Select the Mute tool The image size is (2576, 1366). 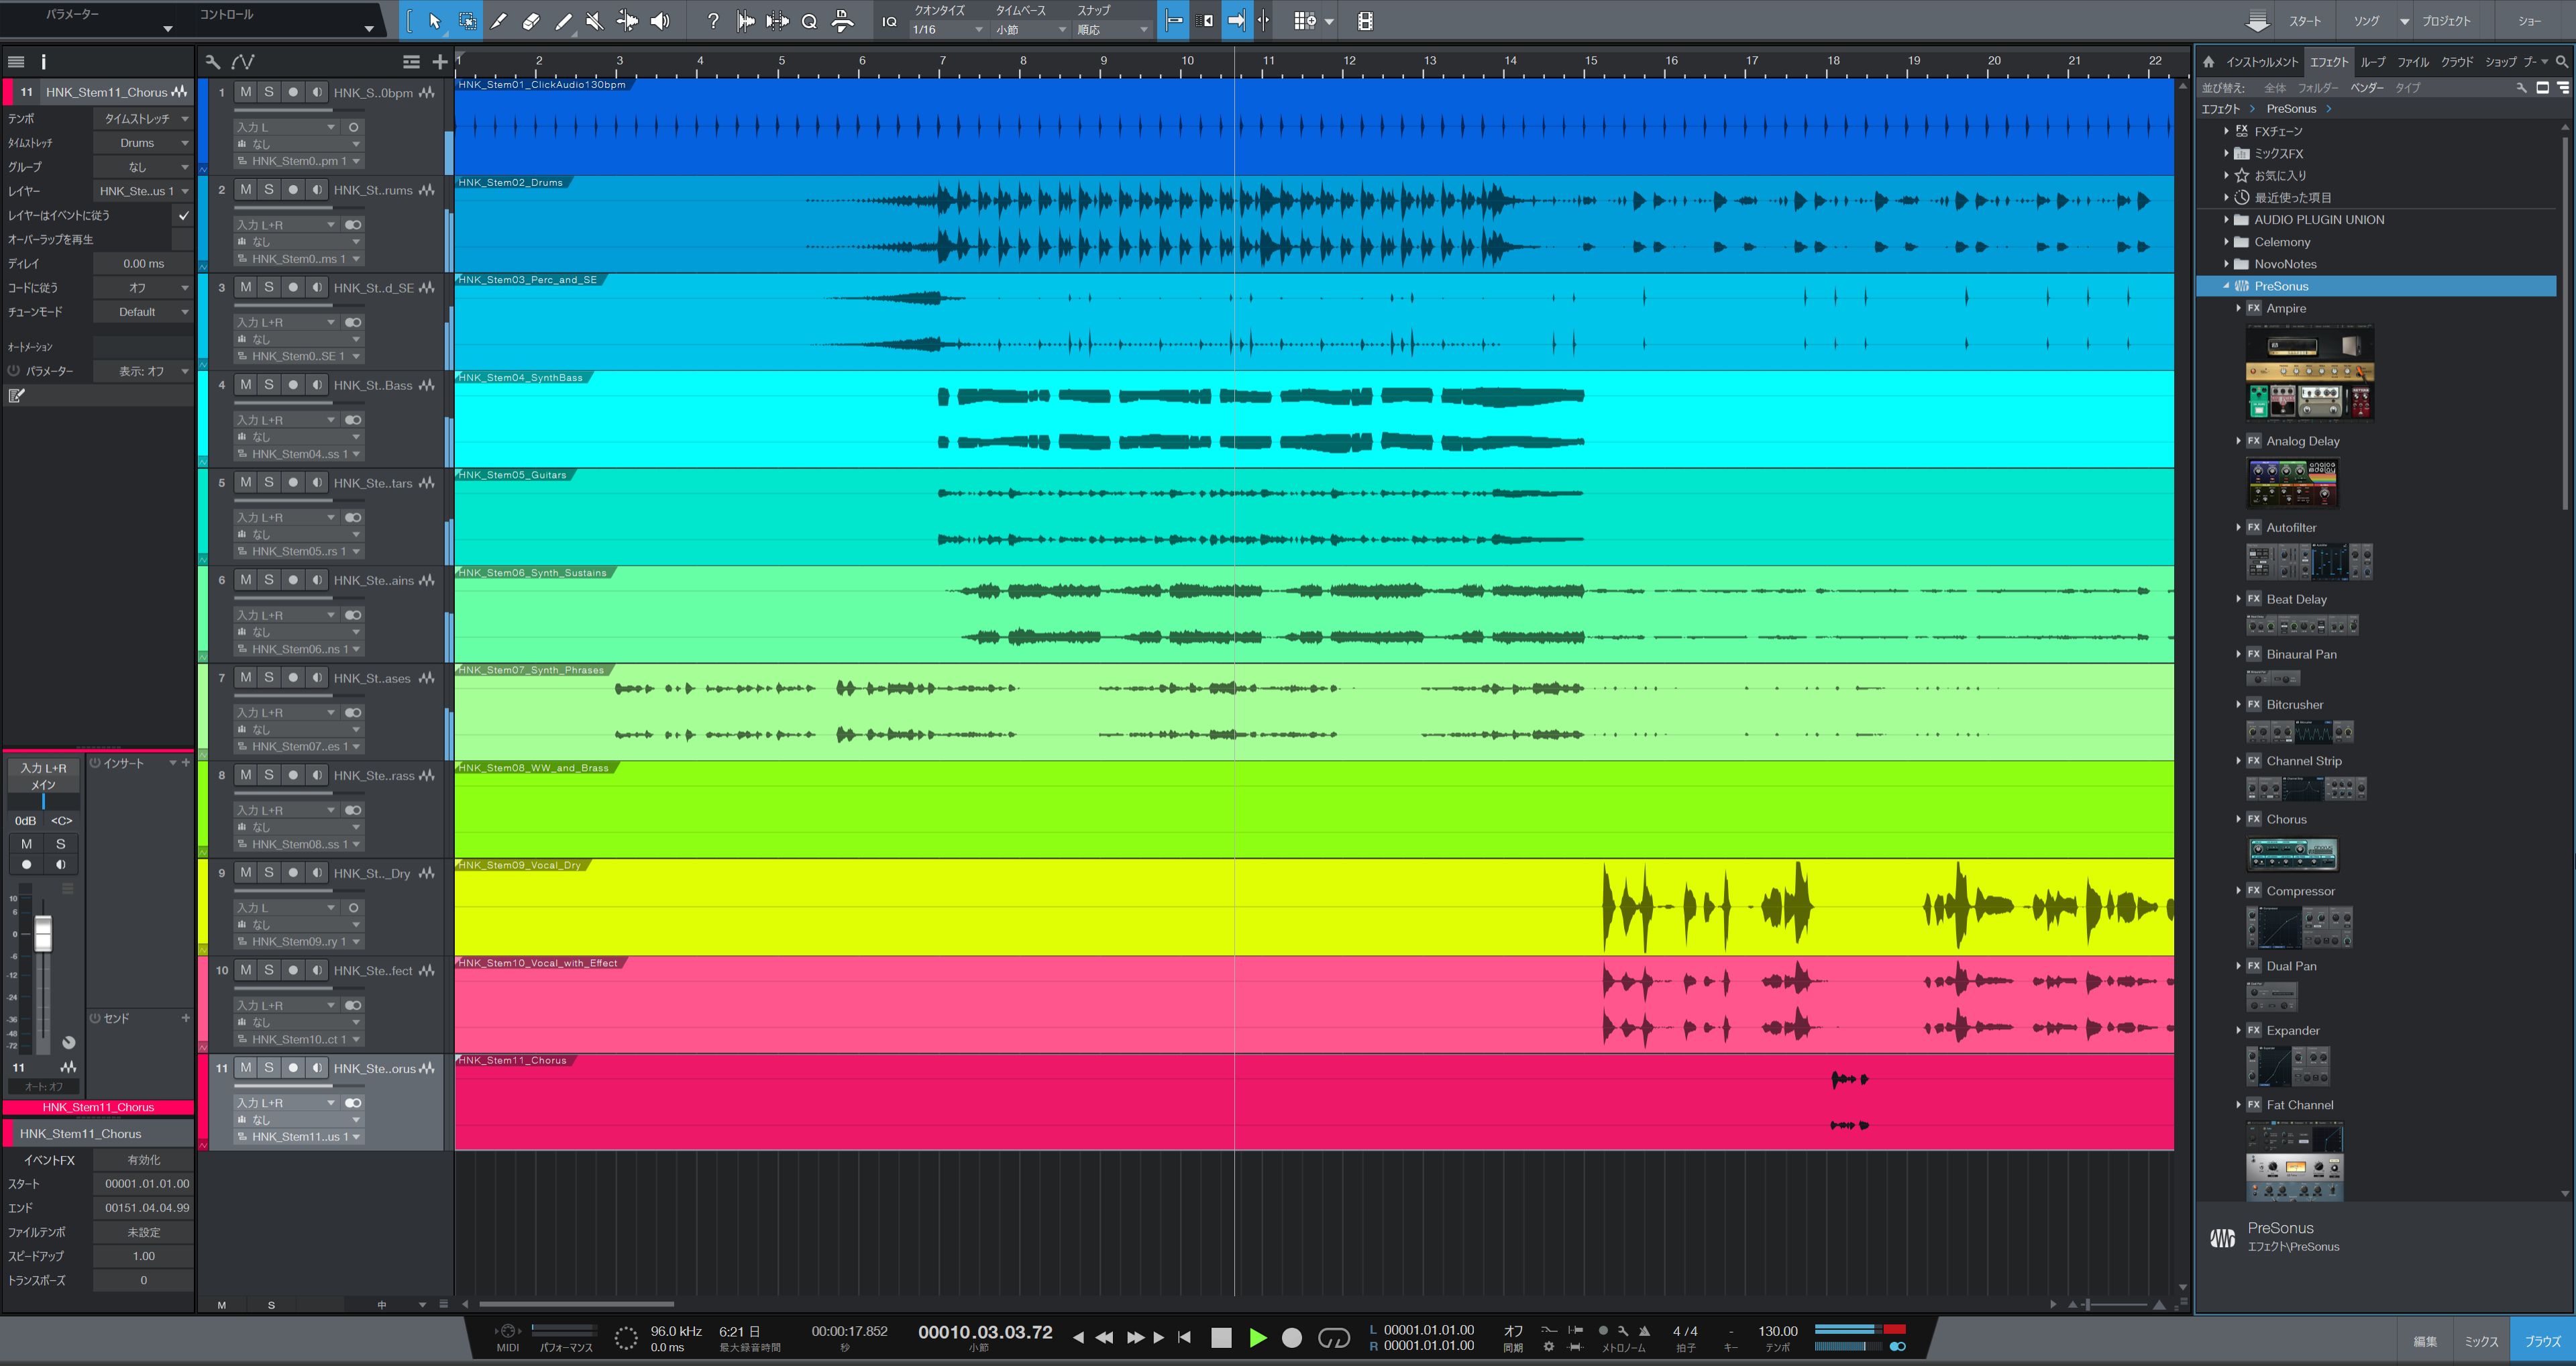595,21
